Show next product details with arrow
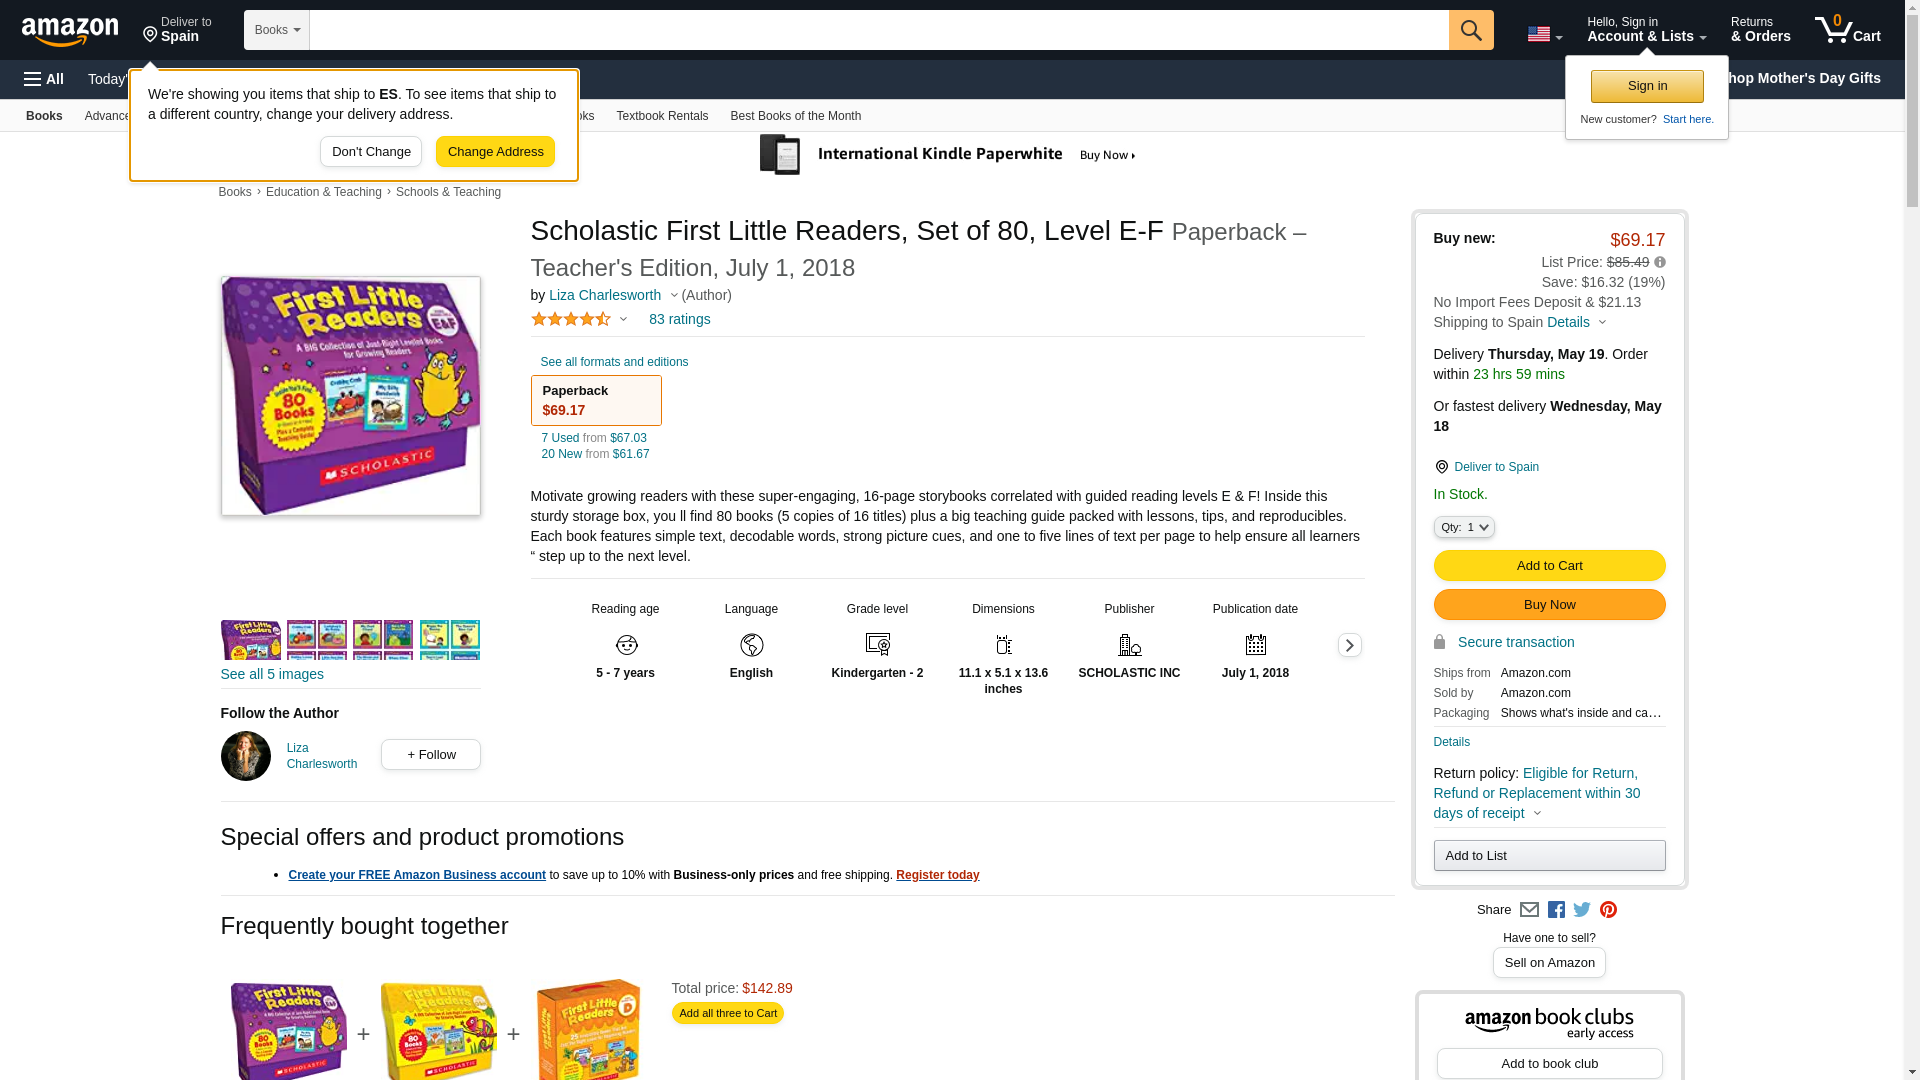This screenshot has height=1080, width=1920. click(1349, 645)
